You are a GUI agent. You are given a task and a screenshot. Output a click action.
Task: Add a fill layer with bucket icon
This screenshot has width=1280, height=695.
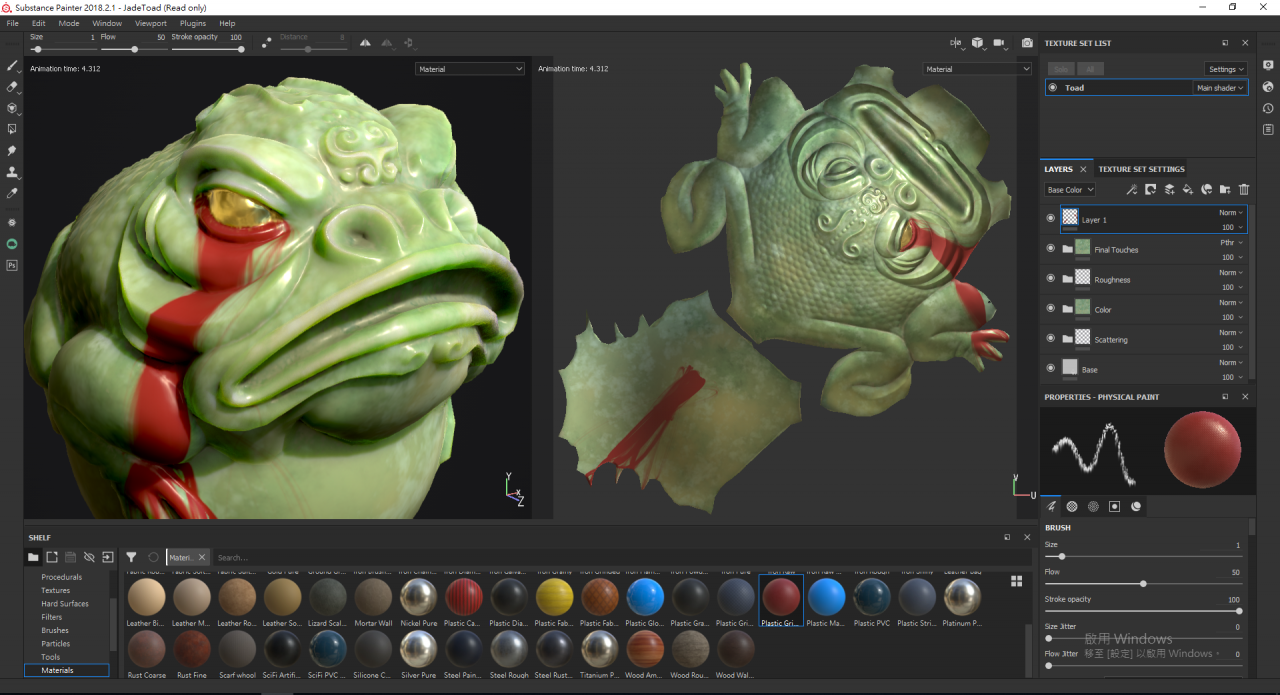(1188, 189)
